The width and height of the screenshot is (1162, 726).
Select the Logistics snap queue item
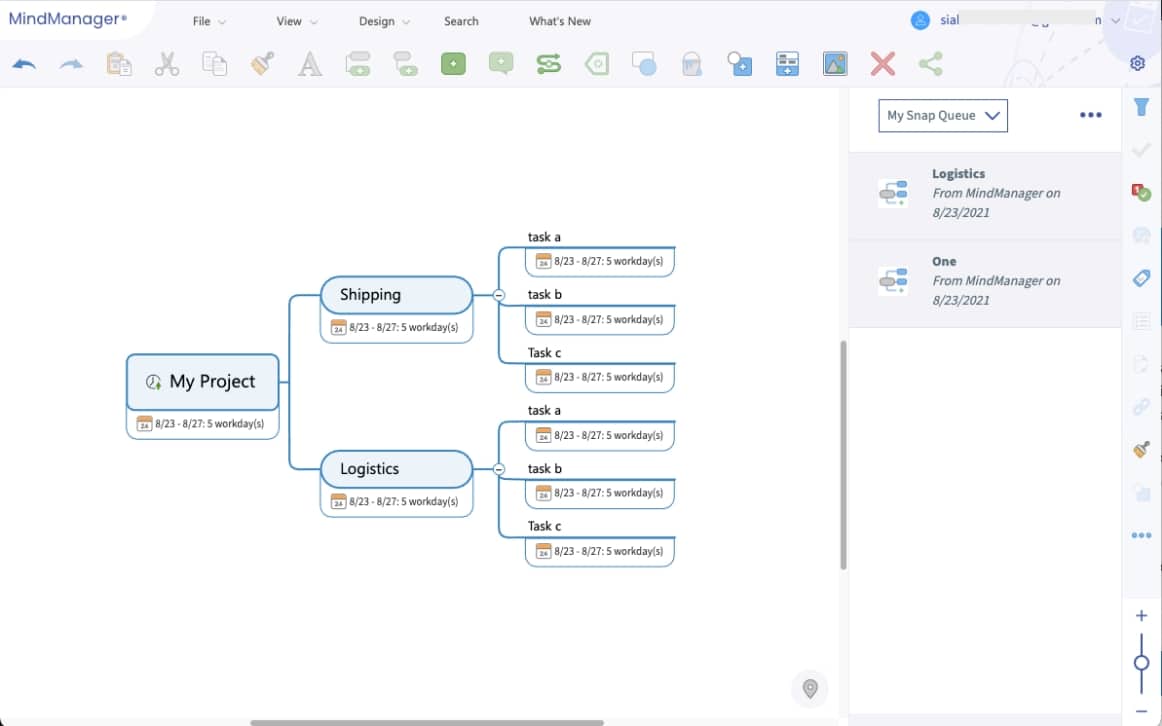tap(984, 194)
